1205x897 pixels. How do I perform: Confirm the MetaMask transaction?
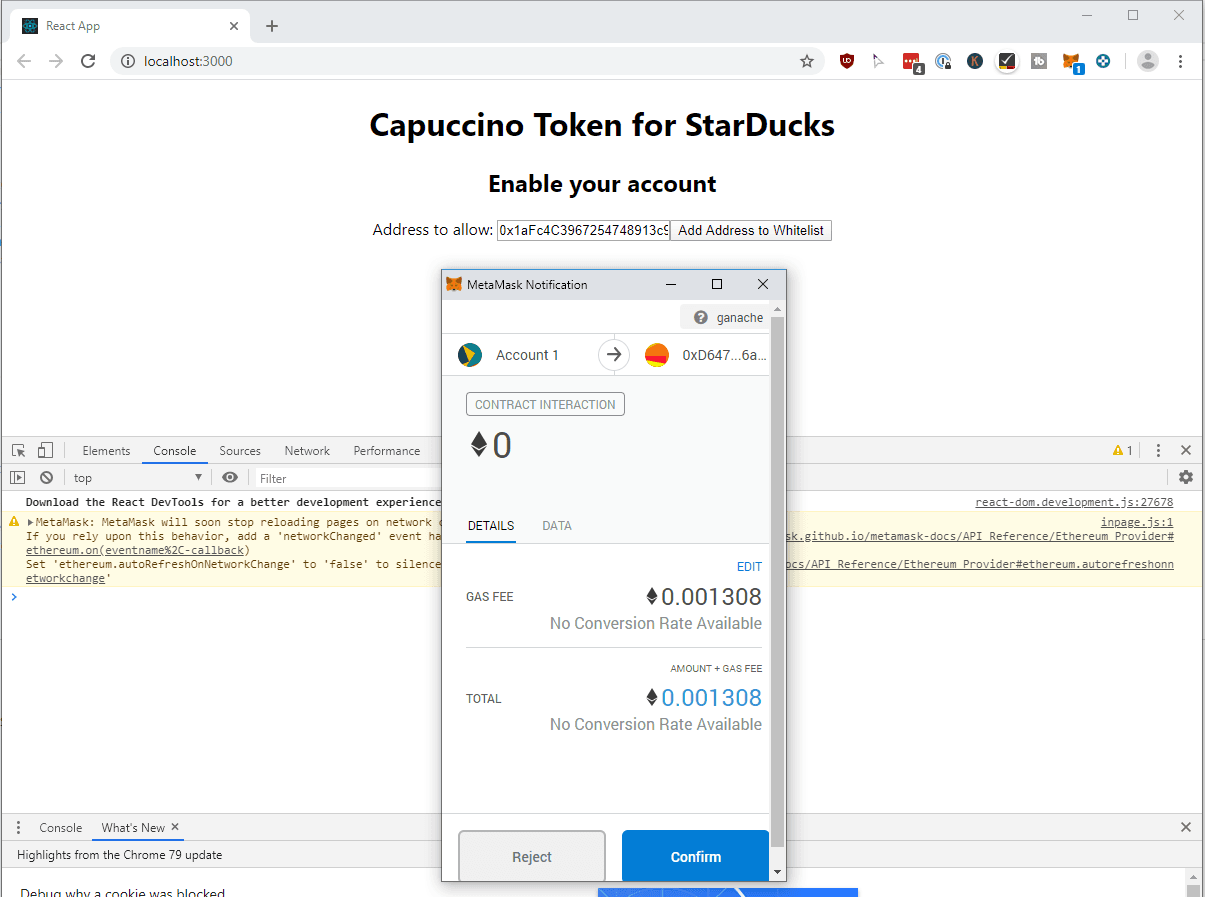pos(696,856)
